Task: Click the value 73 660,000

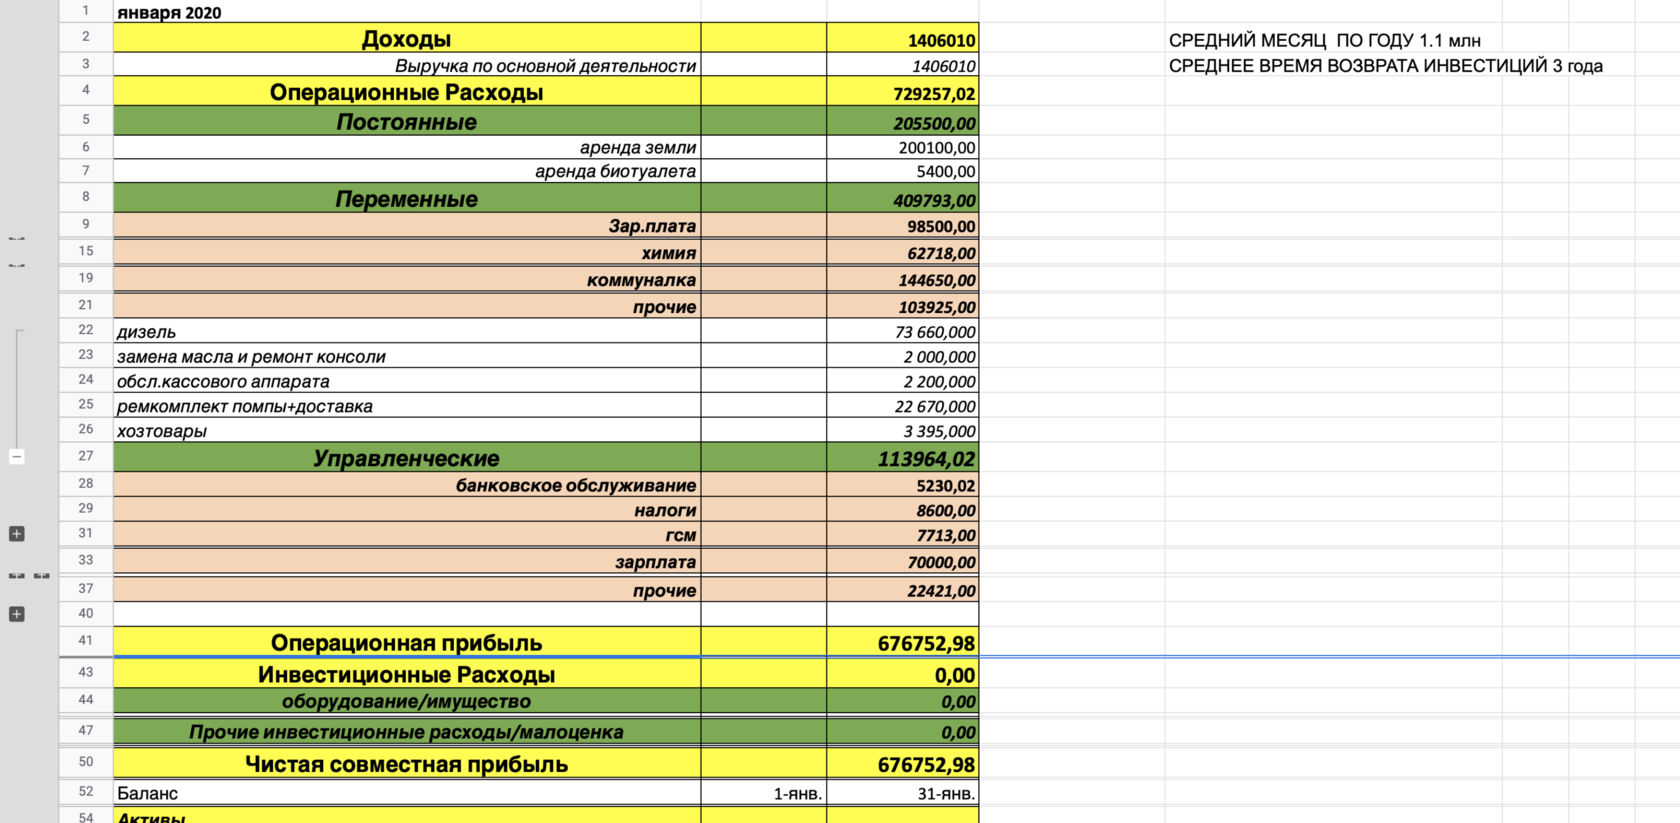Action: [903, 332]
